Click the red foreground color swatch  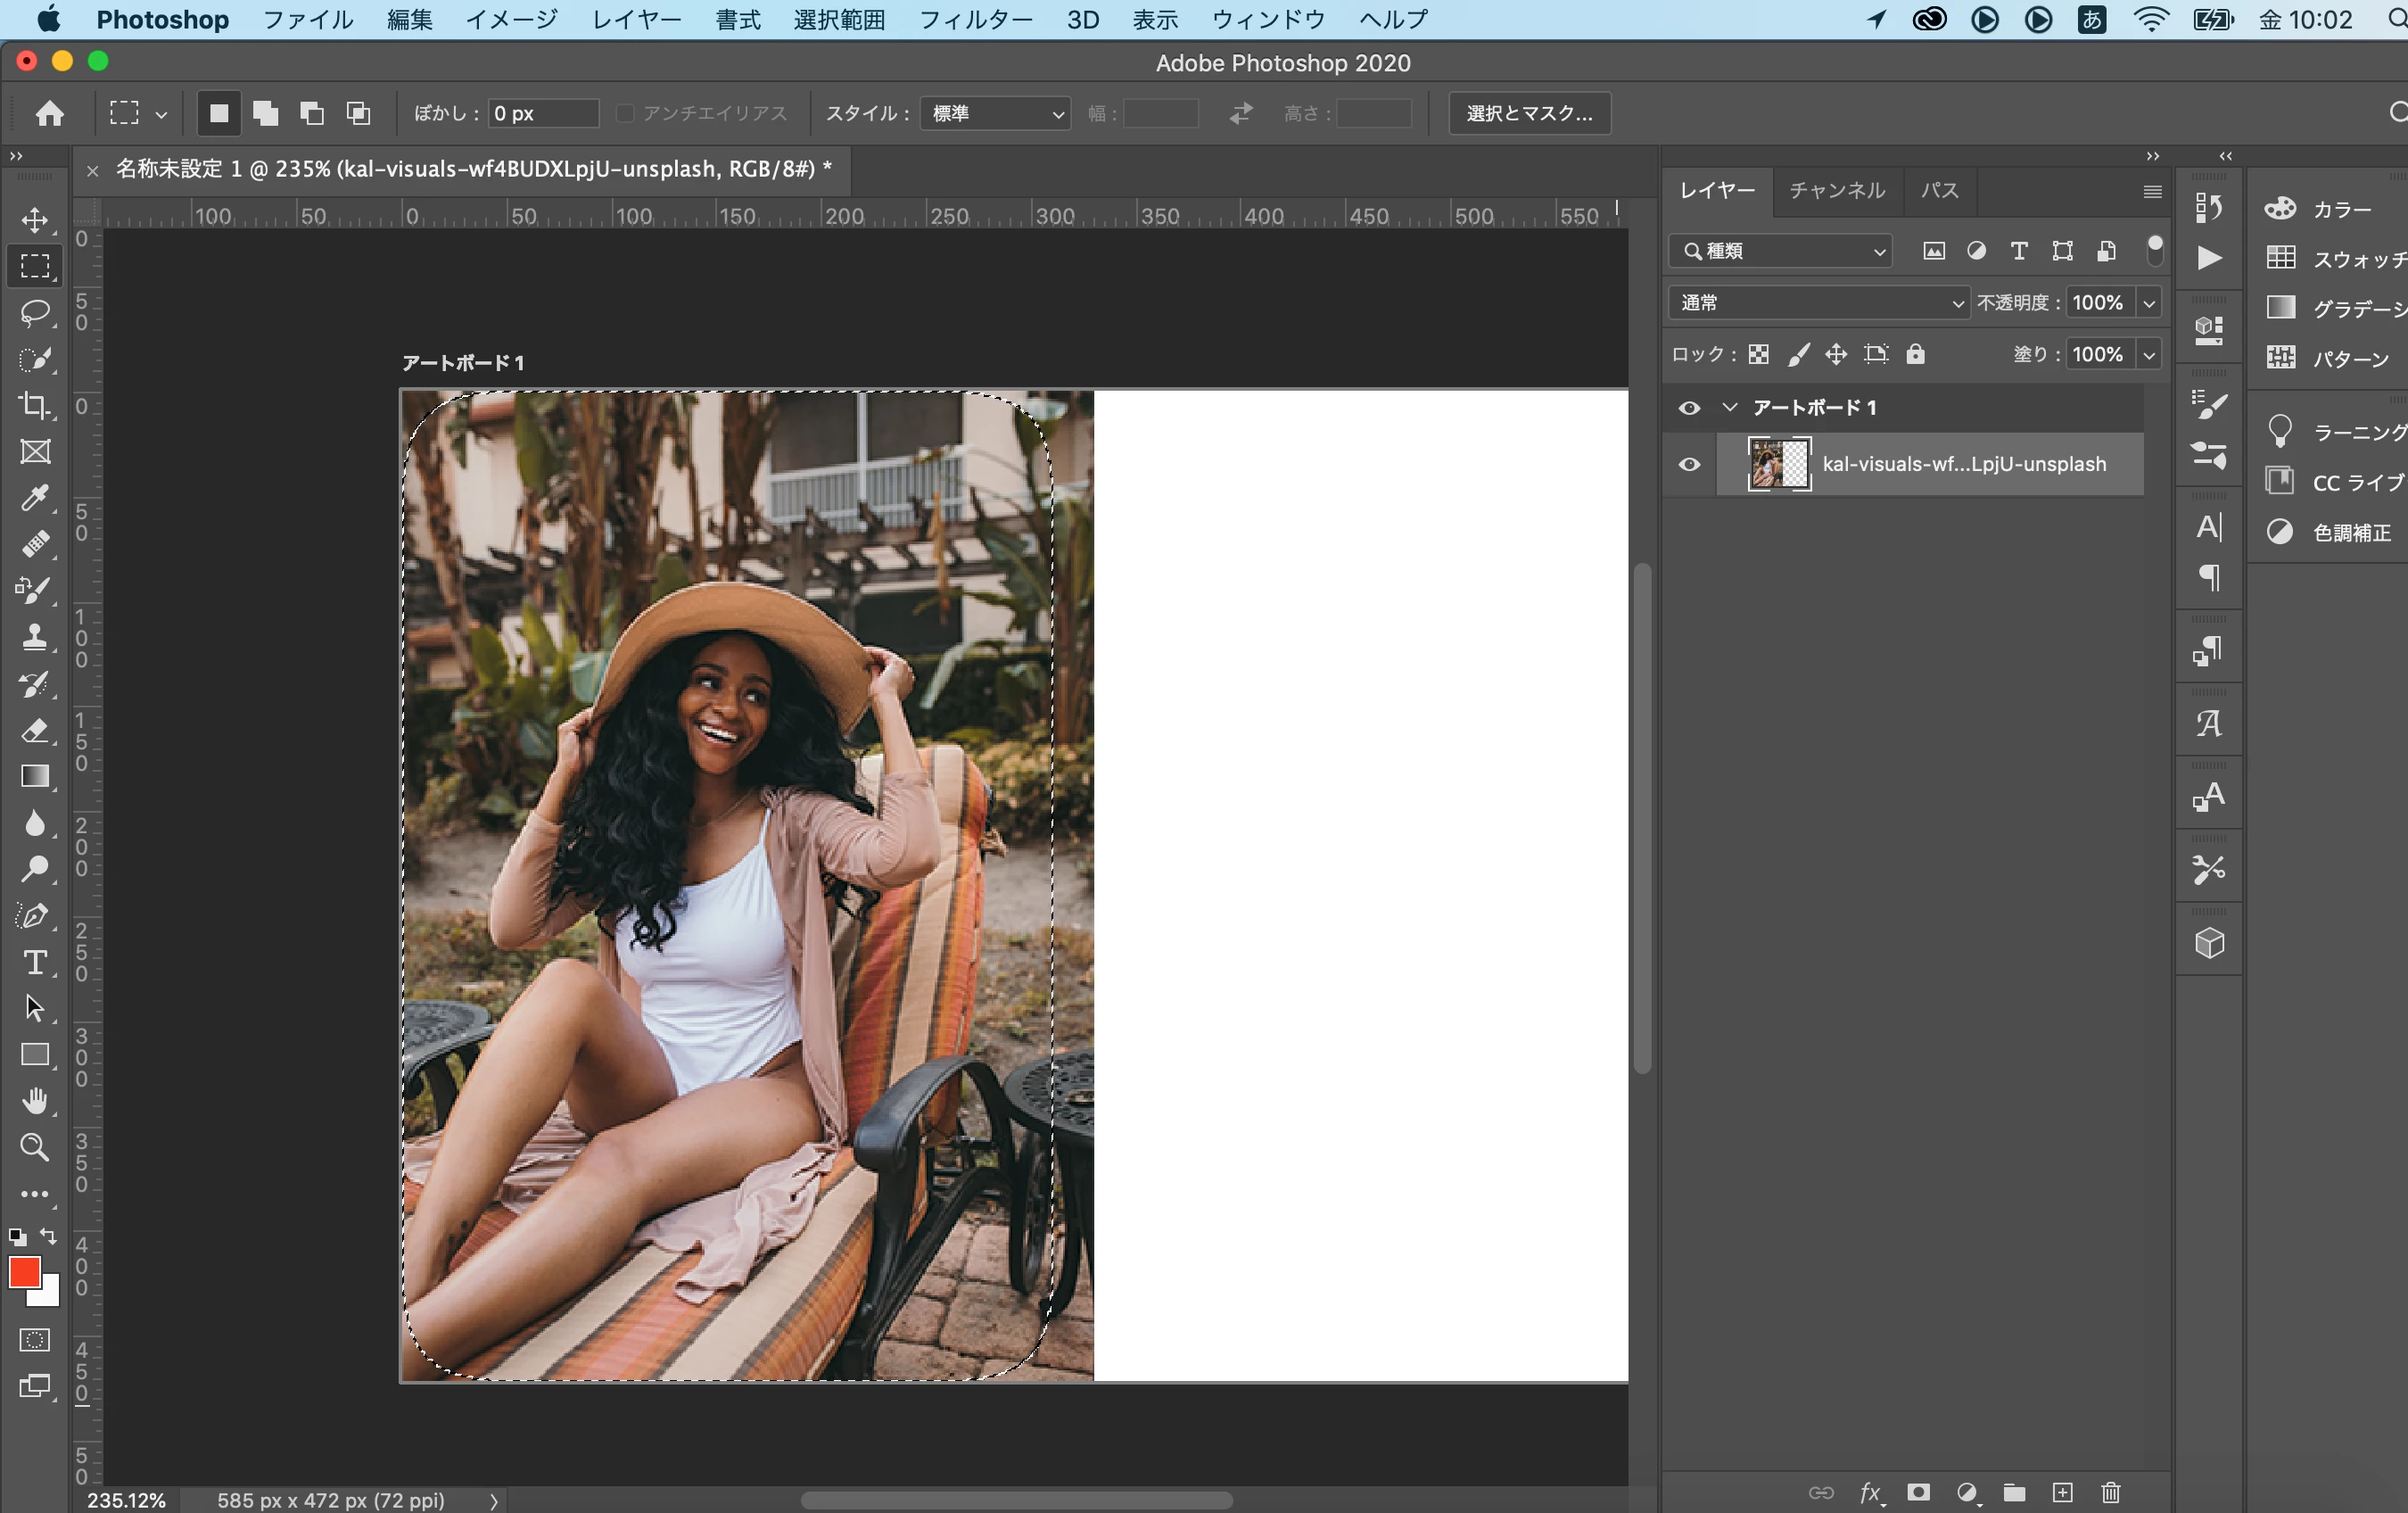pos(24,1272)
